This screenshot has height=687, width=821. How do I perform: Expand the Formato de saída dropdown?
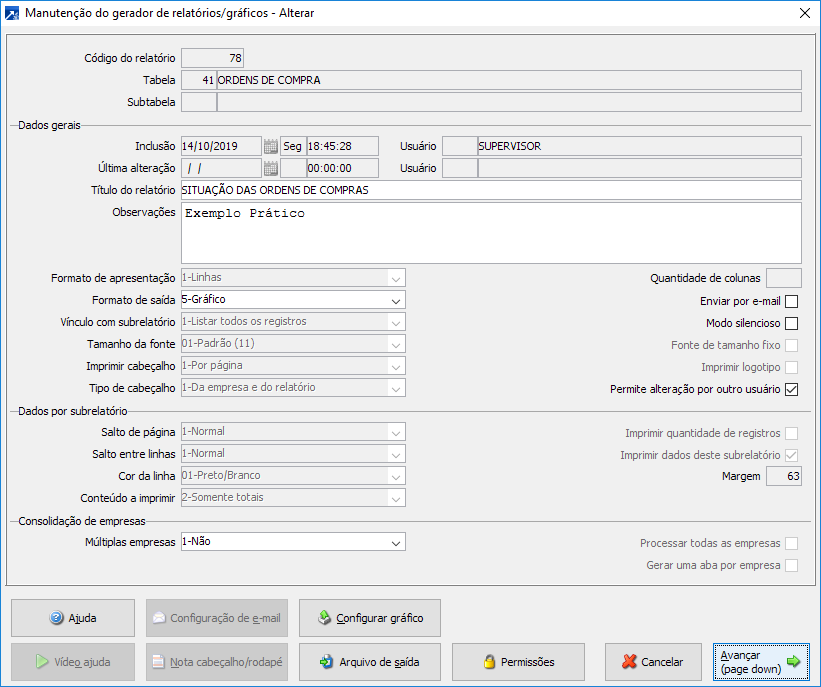[396, 300]
